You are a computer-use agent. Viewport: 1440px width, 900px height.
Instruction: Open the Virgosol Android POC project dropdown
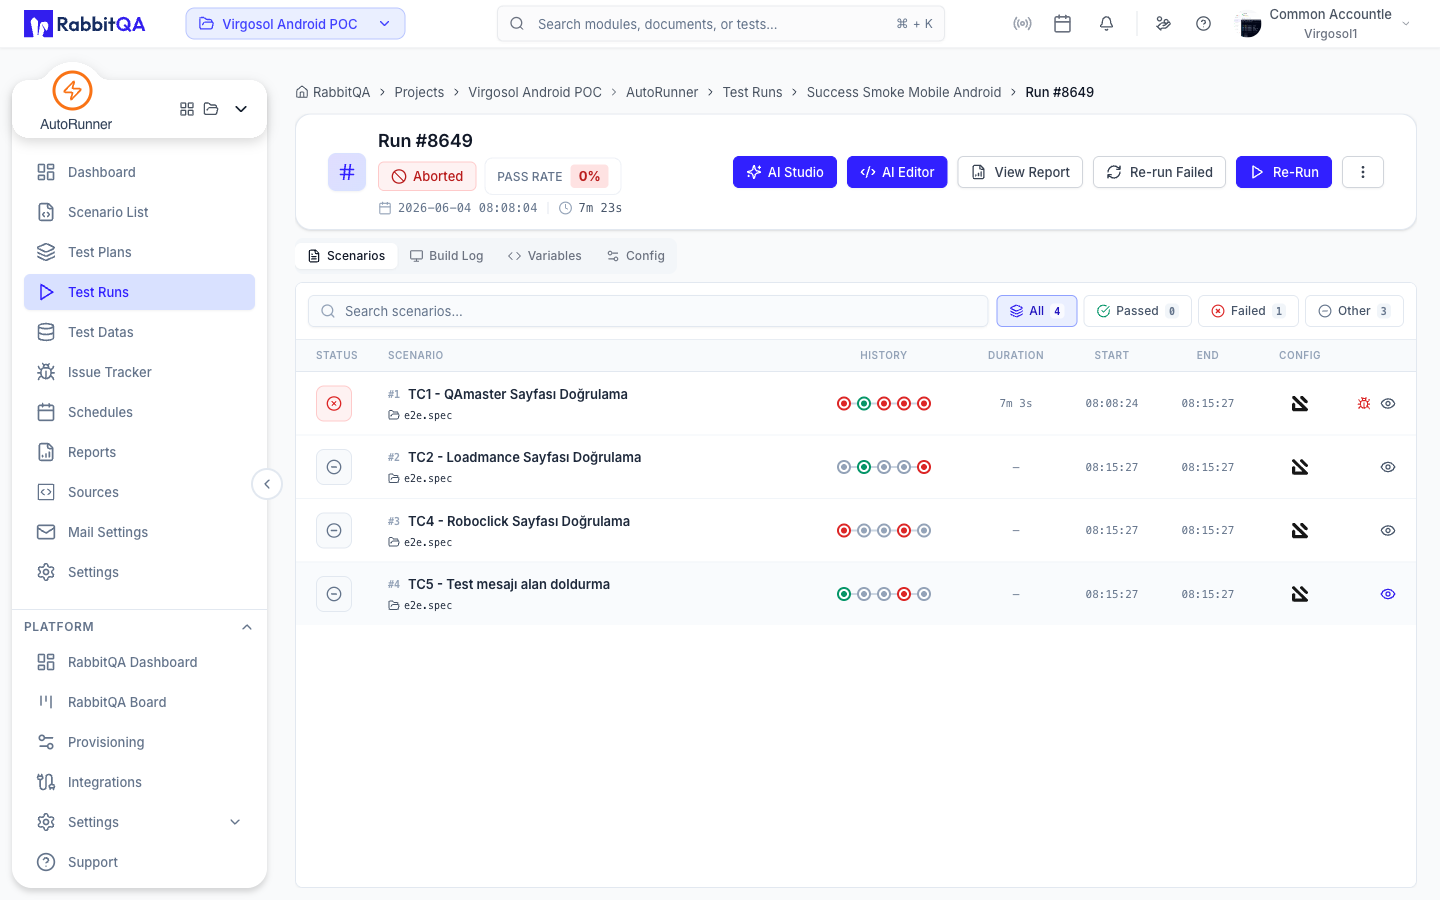(295, 24)
